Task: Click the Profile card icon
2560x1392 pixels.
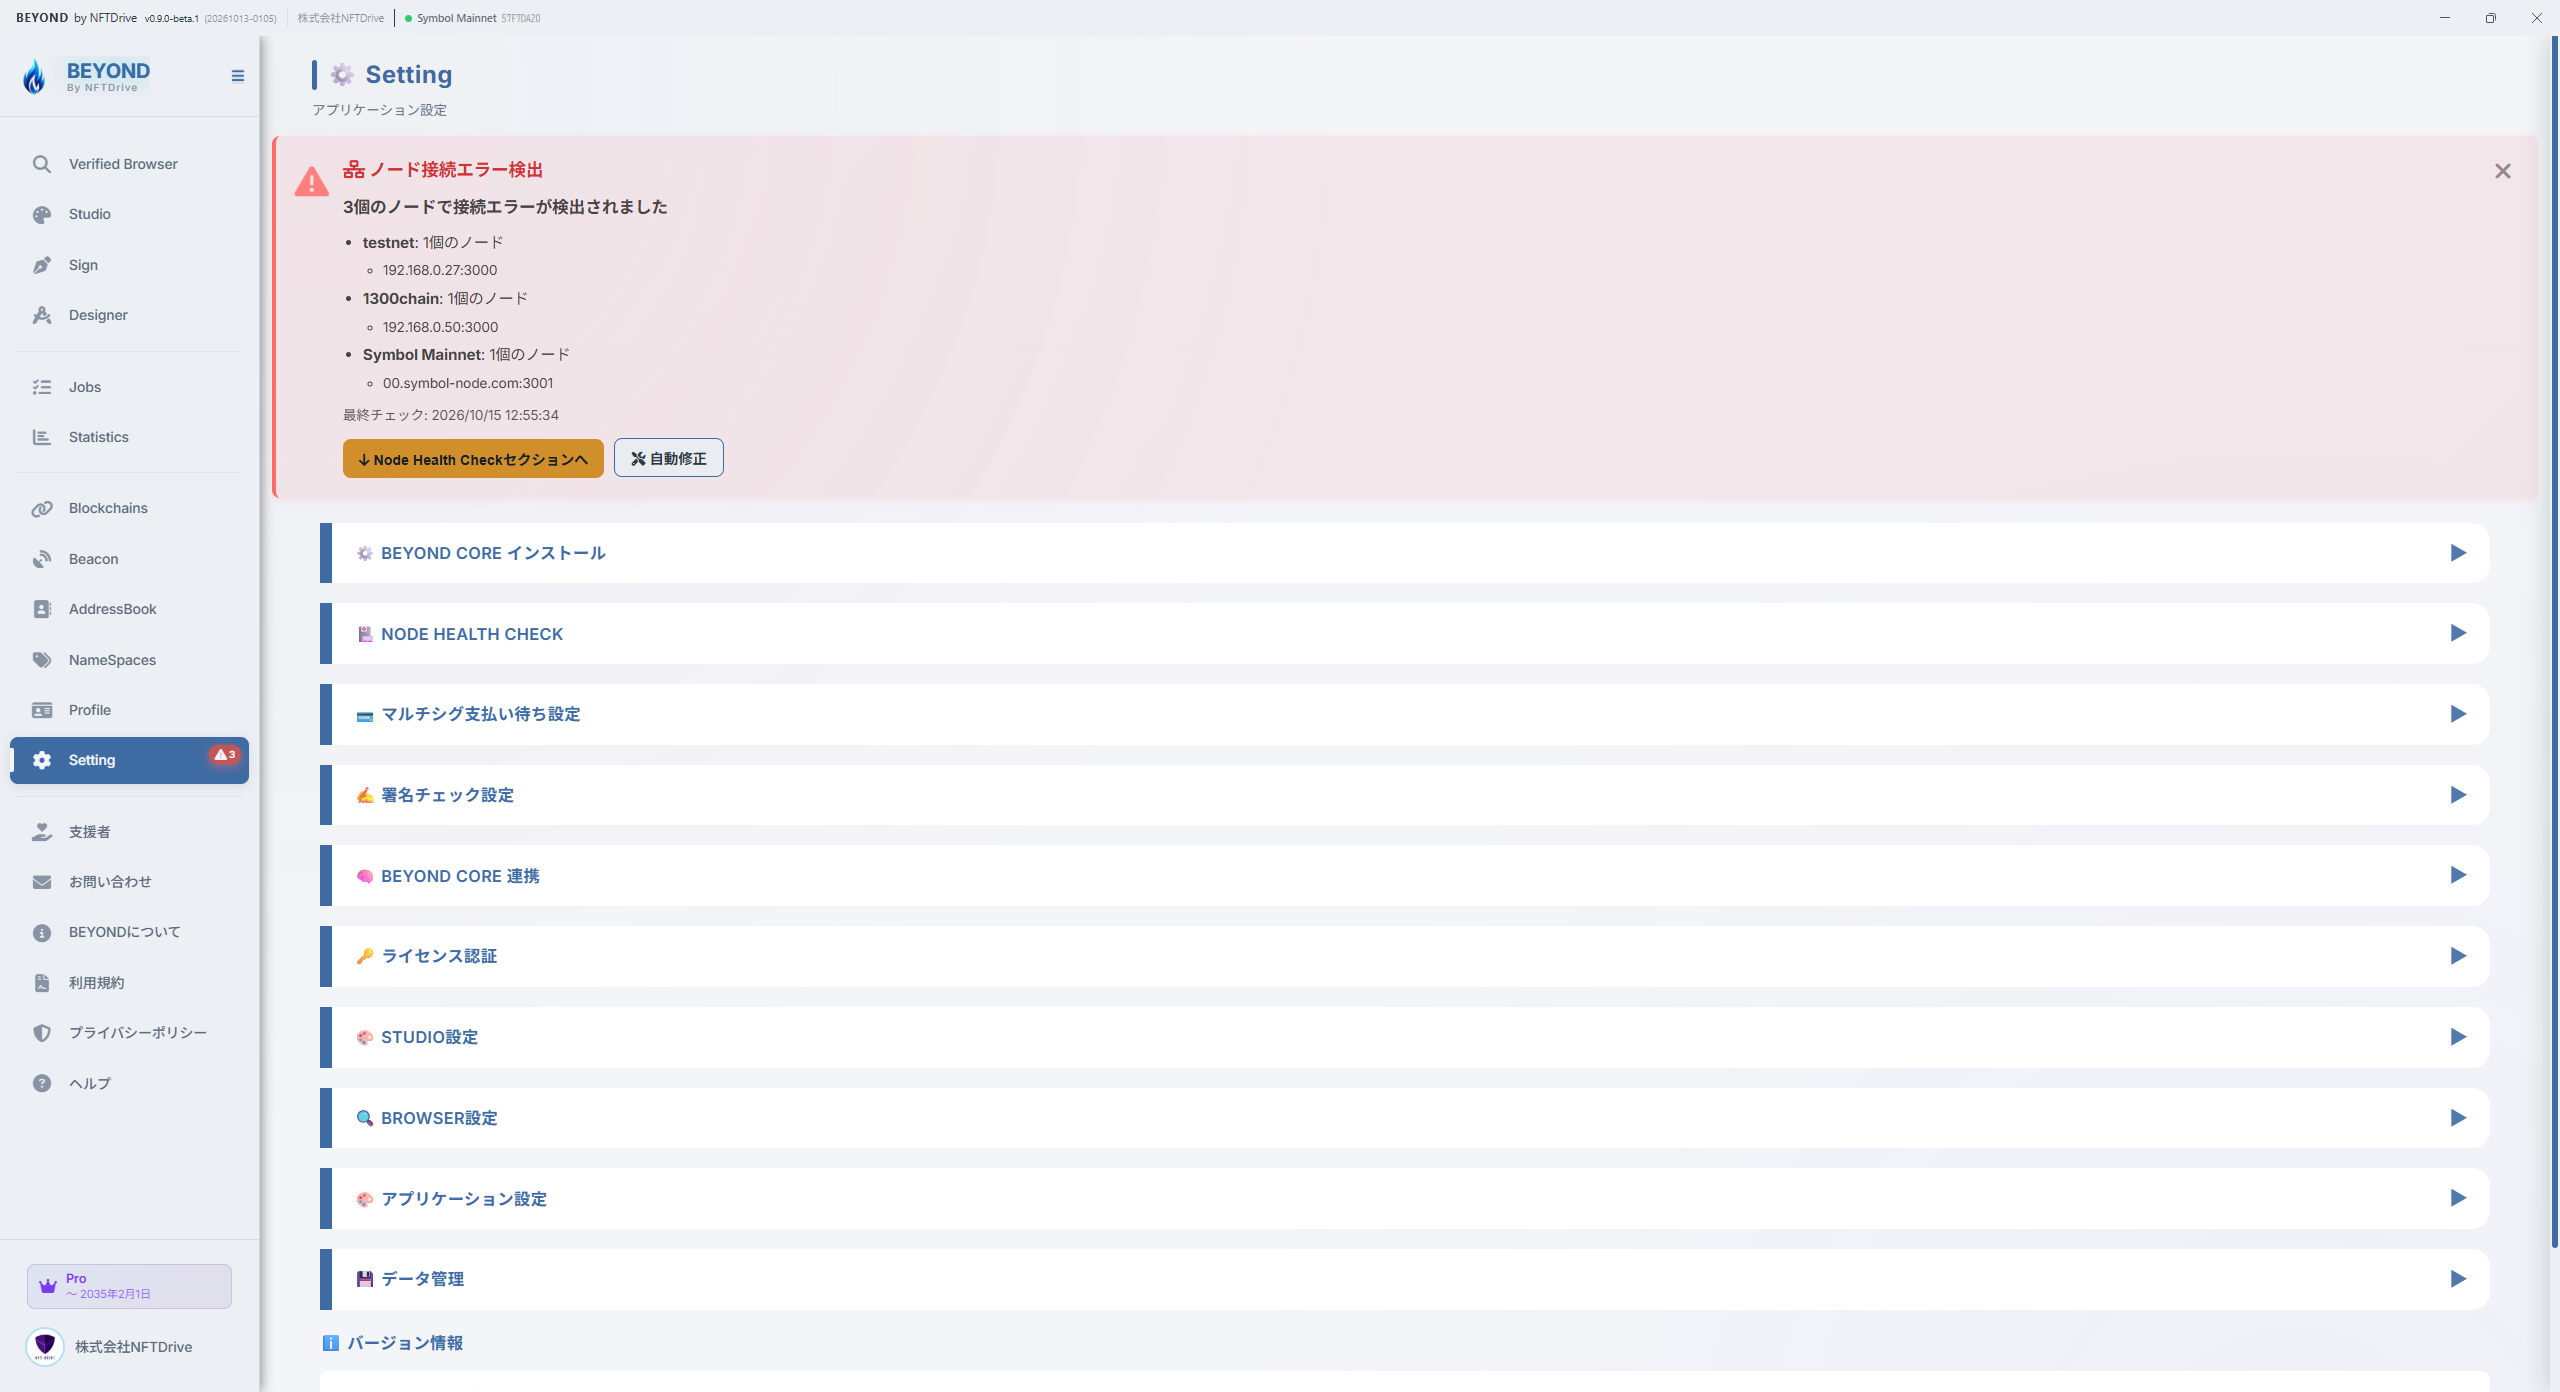Action: coord(41,710)
